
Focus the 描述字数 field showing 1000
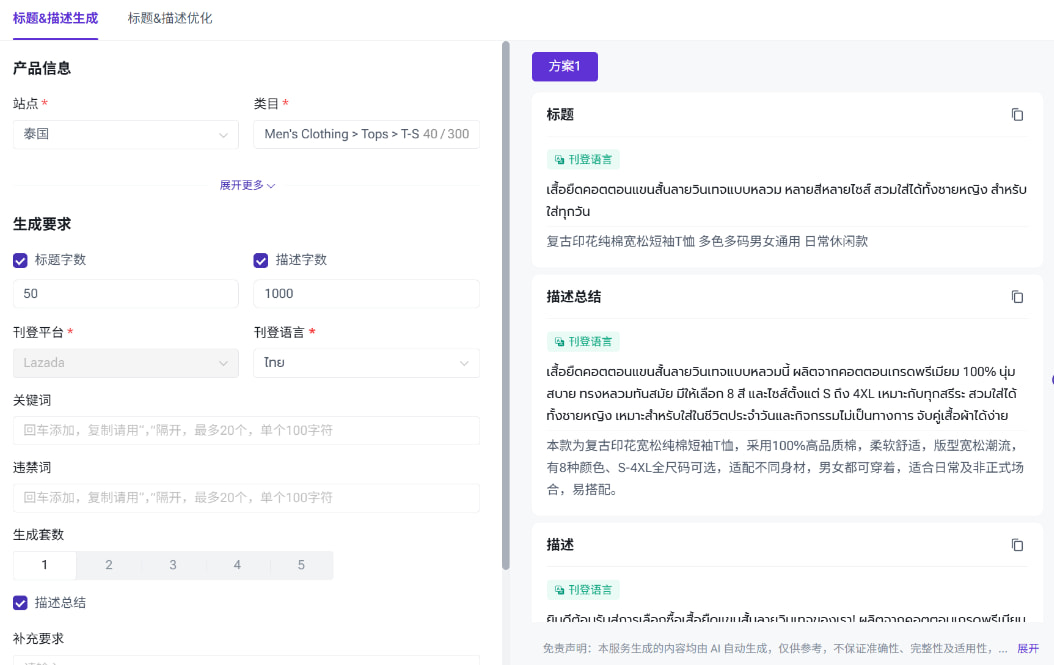[366, 294]
